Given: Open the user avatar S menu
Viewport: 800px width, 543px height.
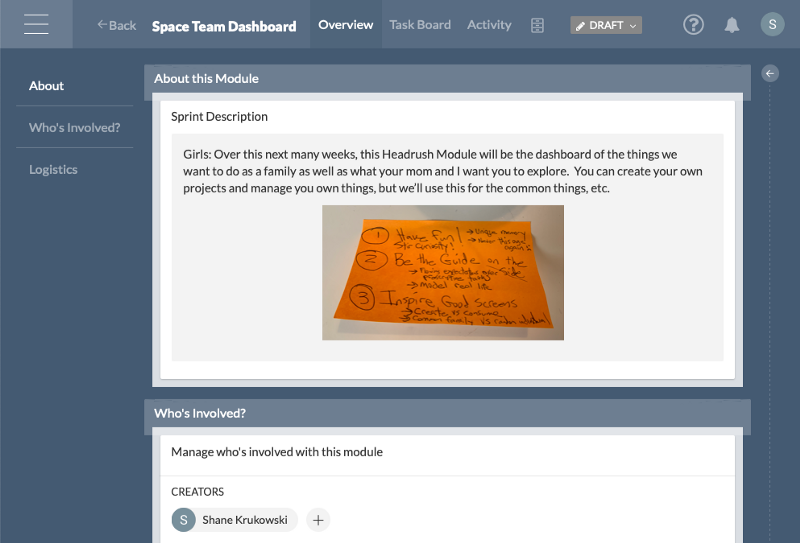Looking at the screenshot, I should tap(772, 25).
